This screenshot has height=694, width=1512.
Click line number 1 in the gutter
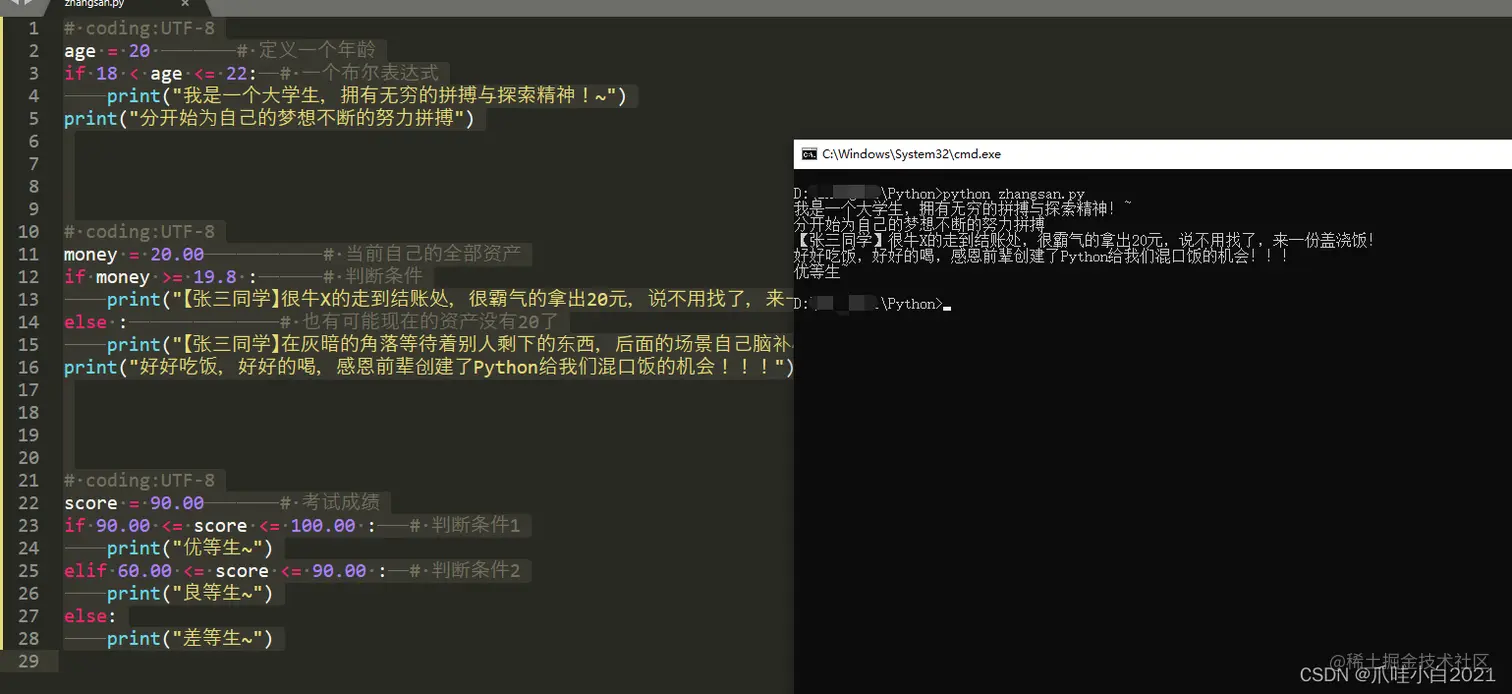tap(34, 28)
